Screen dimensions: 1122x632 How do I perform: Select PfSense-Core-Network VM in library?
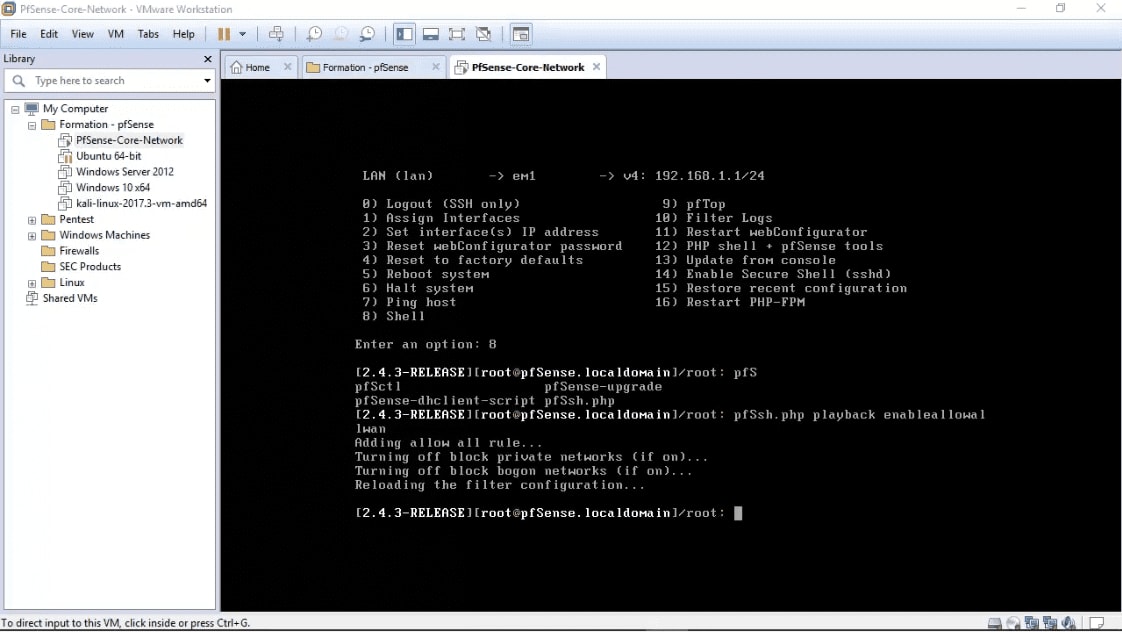pos(129,140)
